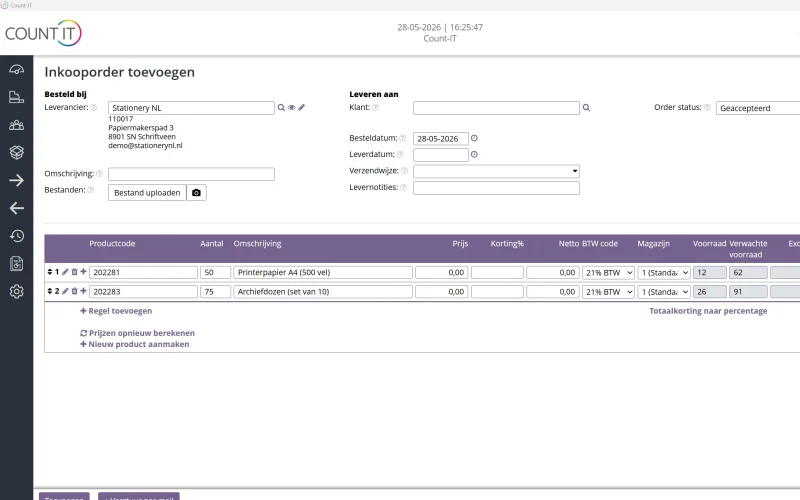Click description Archiefdozen (set van 10)
This screenshot has width=800, height=500.
tap(323, 292)
